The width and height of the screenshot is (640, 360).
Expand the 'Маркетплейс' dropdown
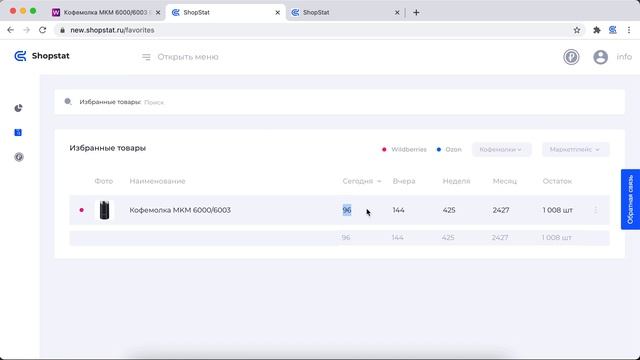[576, 149]
